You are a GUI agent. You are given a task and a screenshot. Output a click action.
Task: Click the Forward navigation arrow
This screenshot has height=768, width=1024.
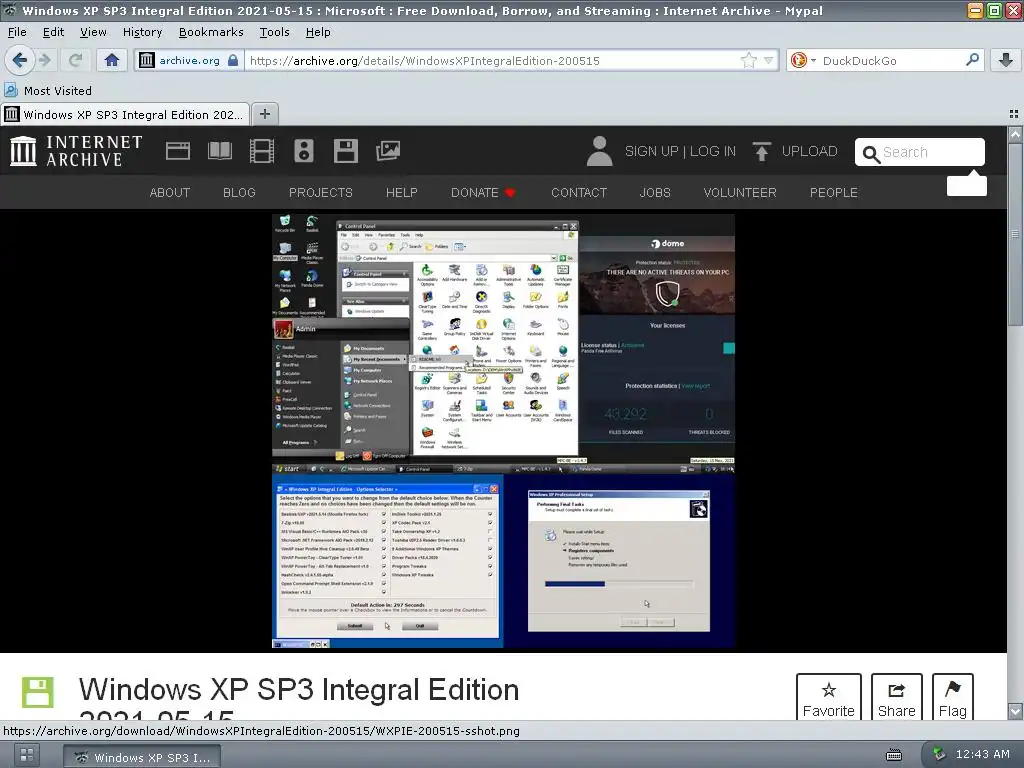click(x=45, y=61)
